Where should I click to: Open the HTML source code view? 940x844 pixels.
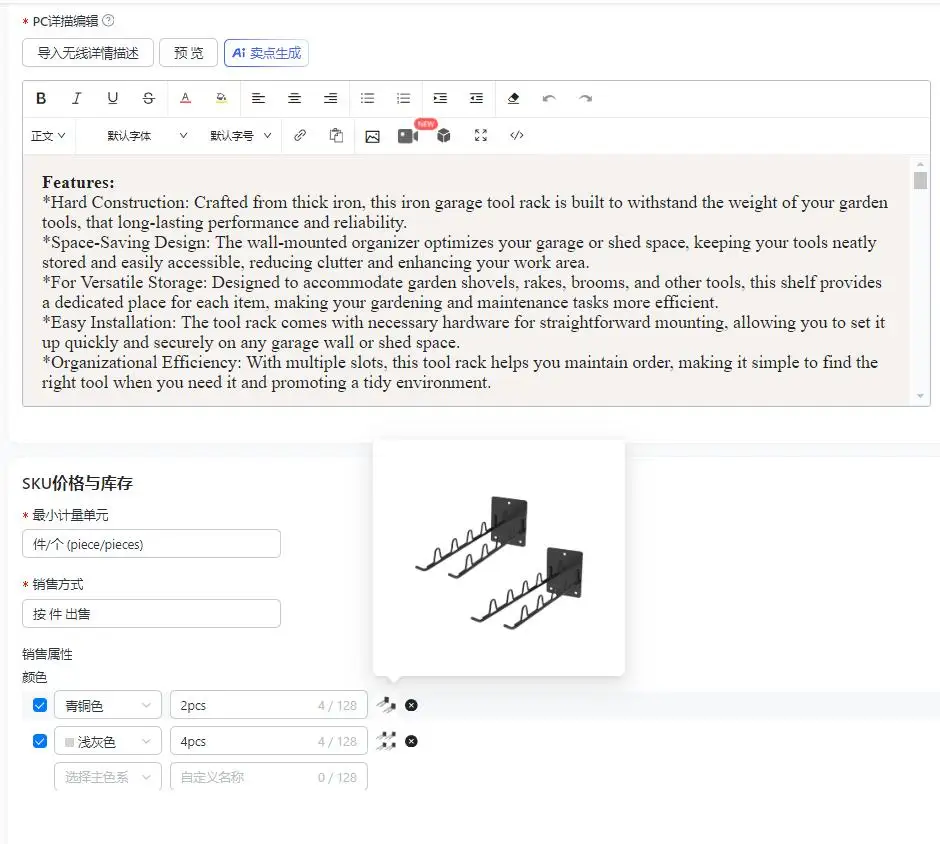click(x=517, y=135)
